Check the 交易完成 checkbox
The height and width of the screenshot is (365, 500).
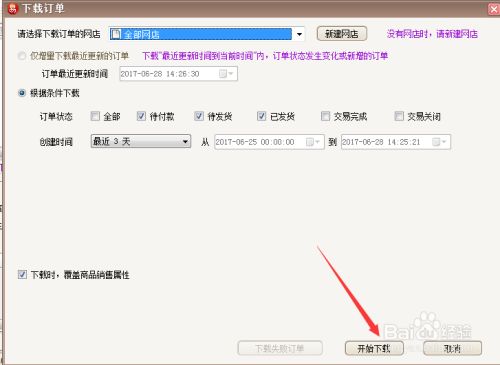point(325,116)
